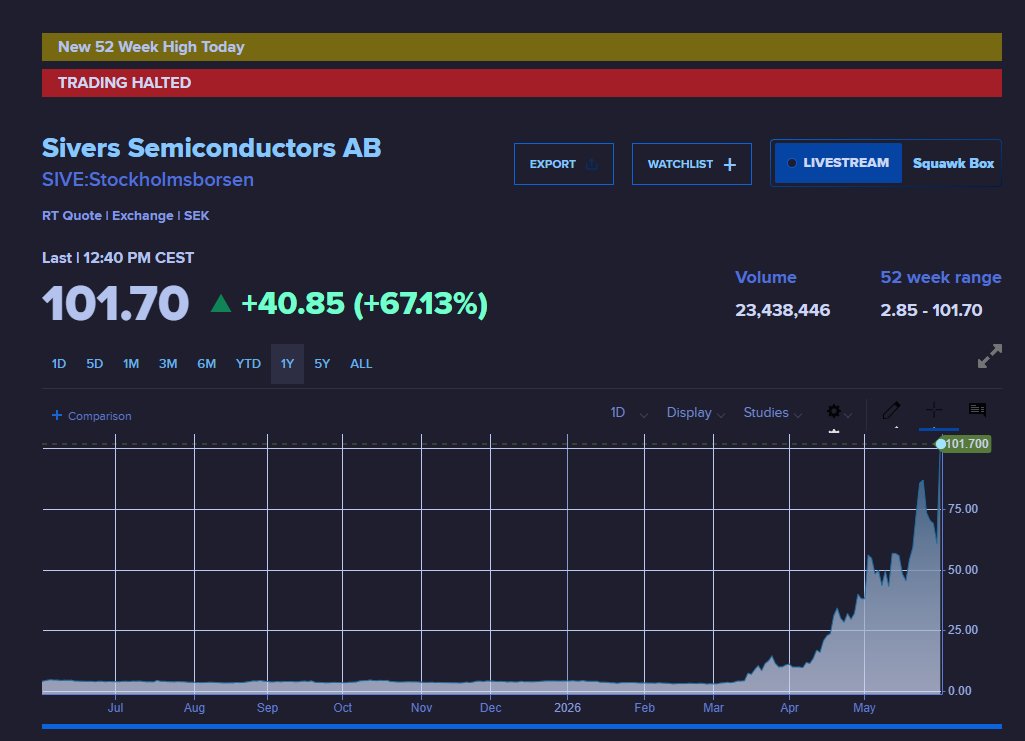
Task: Click the EXPORT button
Action: click(x=563, y=164)
